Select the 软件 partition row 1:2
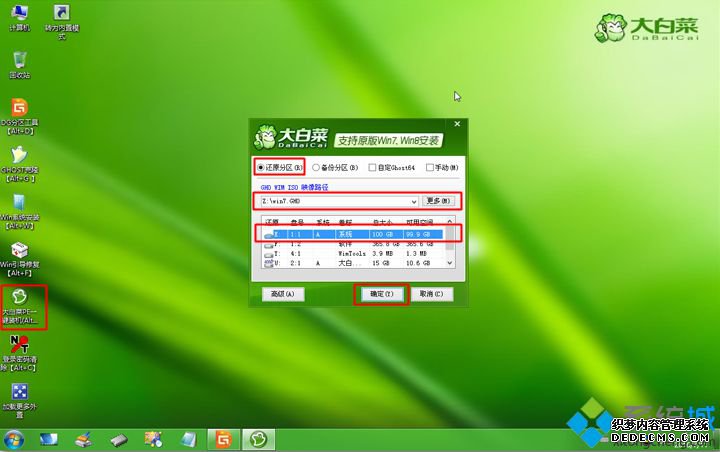The height and width of the screenshot is (452, 720). [x=353, y=244]
